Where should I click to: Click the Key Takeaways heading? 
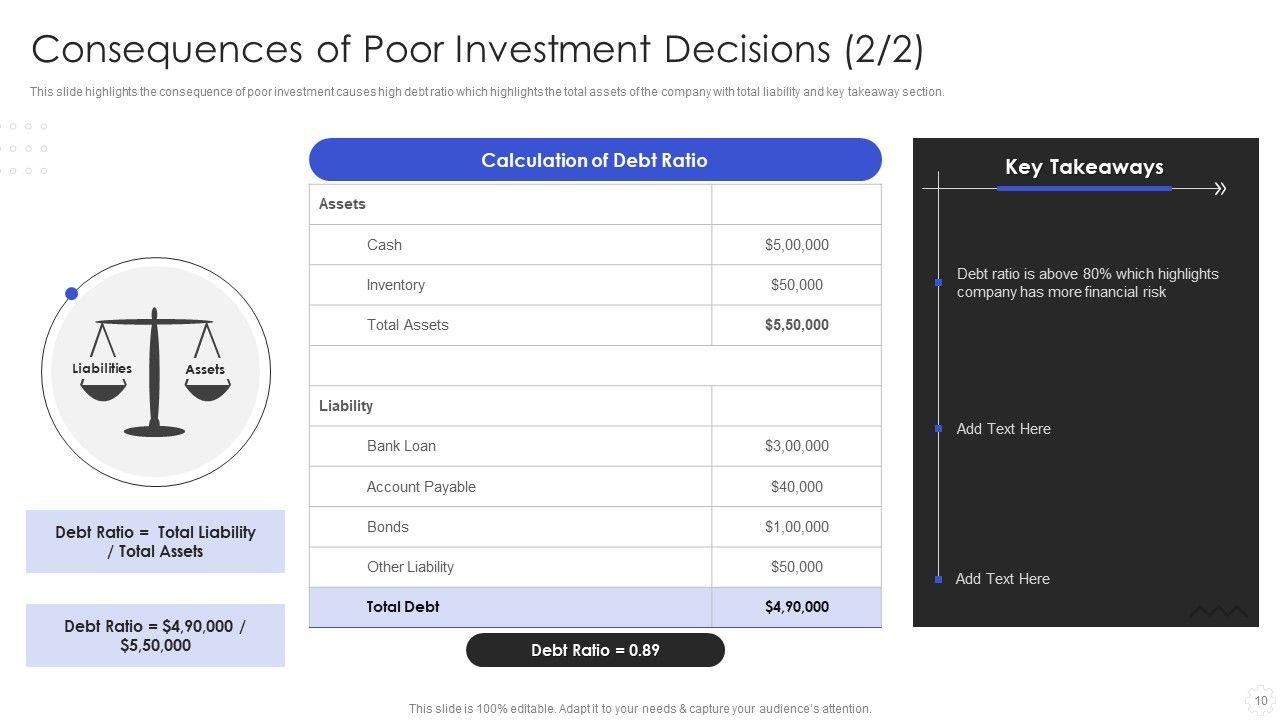[1084, 167]
